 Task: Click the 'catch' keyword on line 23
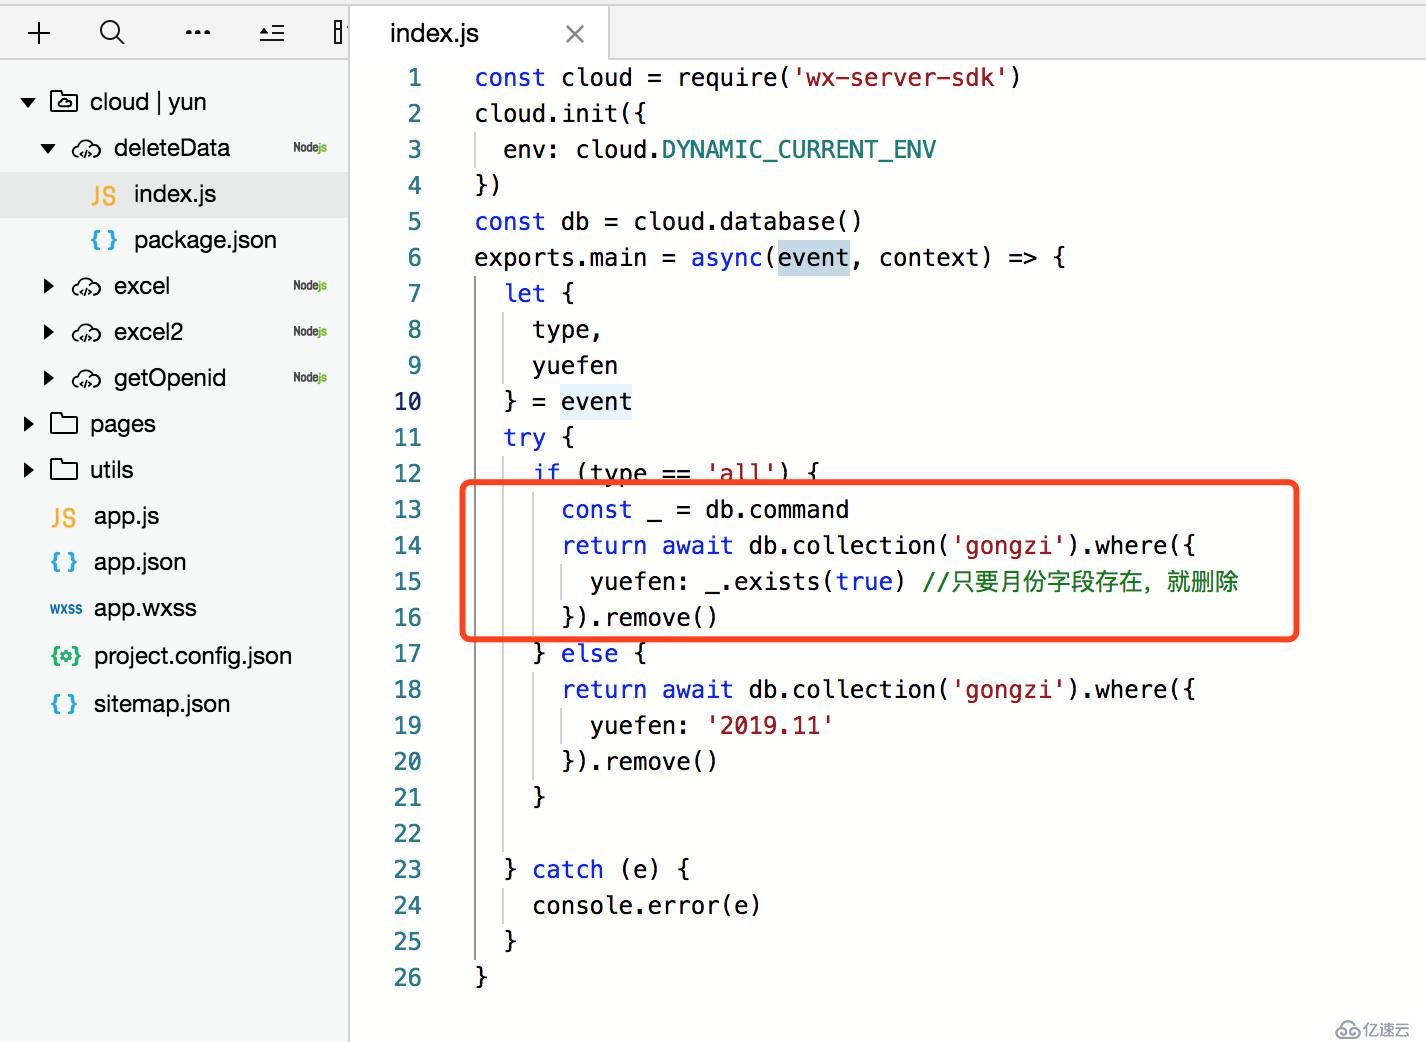(x=568, y=870)
